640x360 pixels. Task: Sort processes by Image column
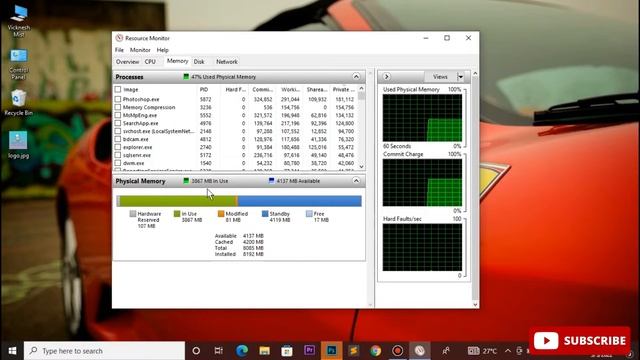click(x=131, y=89)
